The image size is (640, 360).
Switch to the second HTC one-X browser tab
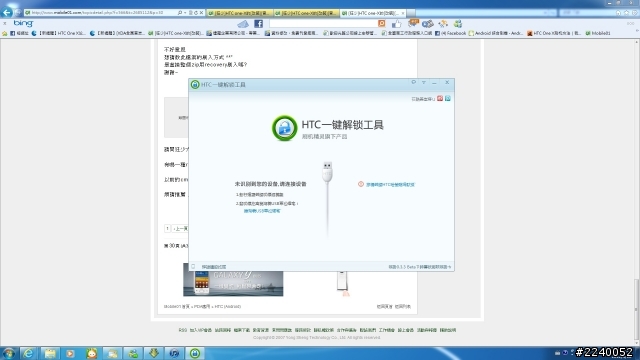pyautogui.click(x=307, y=13)
